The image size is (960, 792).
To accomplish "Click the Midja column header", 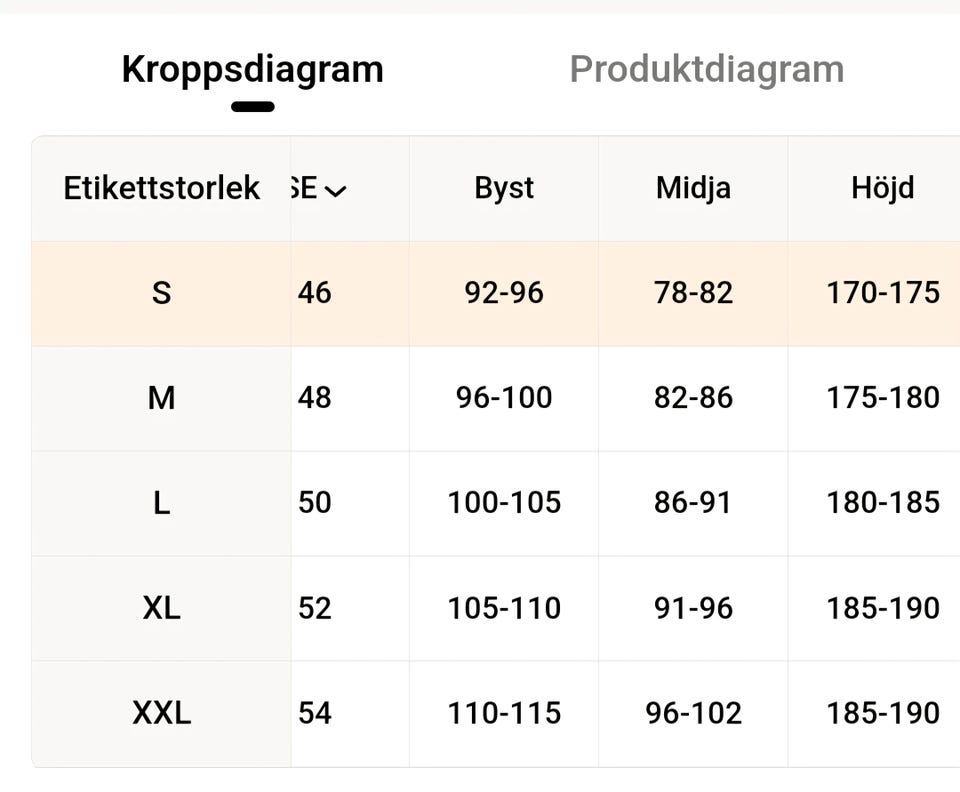I will [693, 188].
